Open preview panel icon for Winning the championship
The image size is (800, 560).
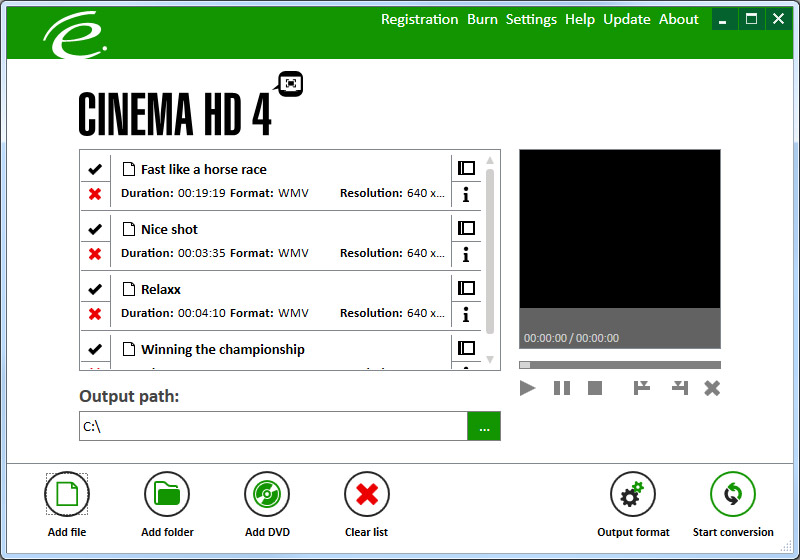466,348
